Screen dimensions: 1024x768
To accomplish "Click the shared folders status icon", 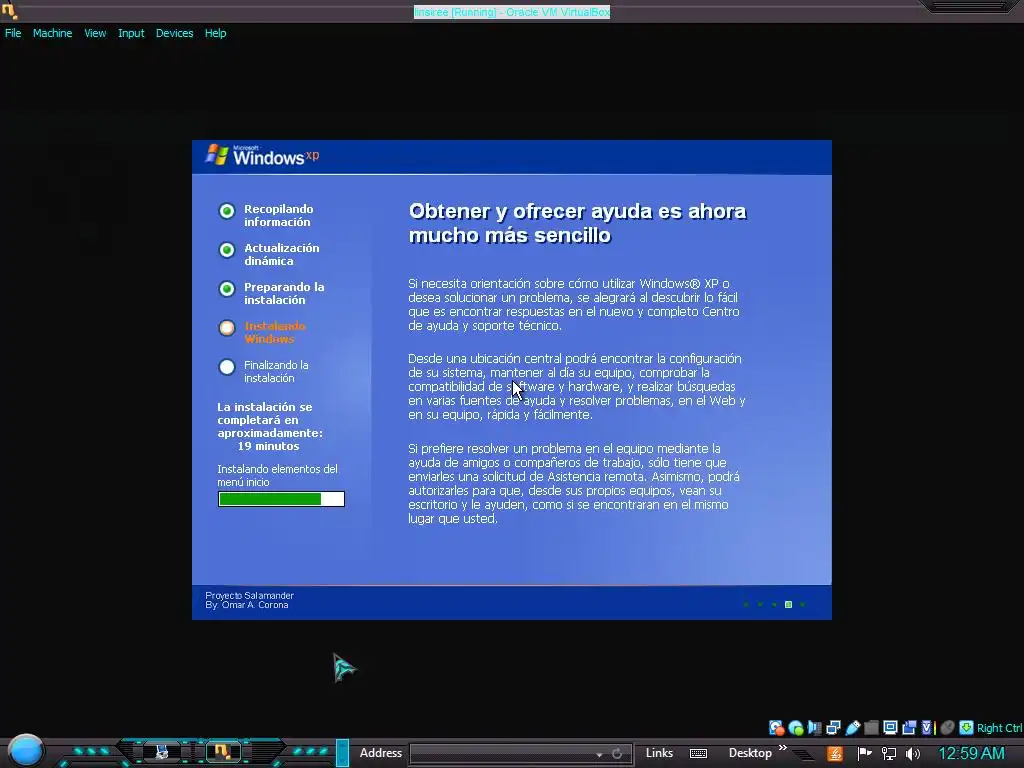I will [x=871, y=728].
